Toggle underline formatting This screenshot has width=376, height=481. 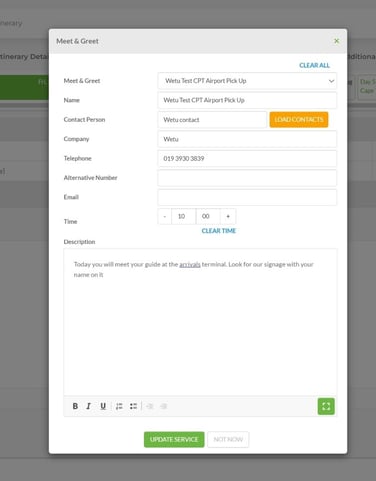coord(103,406)
